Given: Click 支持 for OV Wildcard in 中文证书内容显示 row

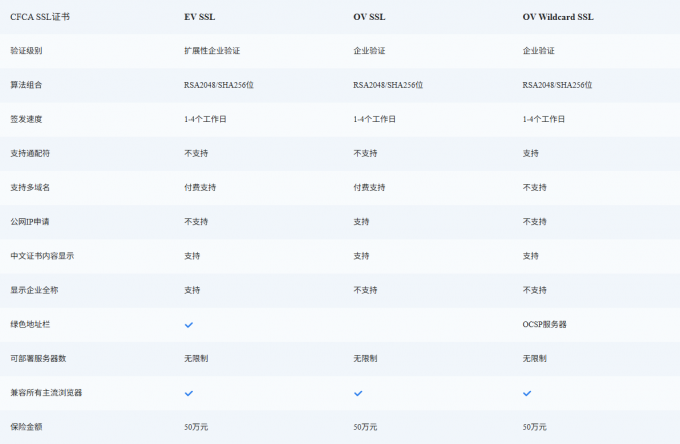Looking at the screenshot, I should (530, 256).
